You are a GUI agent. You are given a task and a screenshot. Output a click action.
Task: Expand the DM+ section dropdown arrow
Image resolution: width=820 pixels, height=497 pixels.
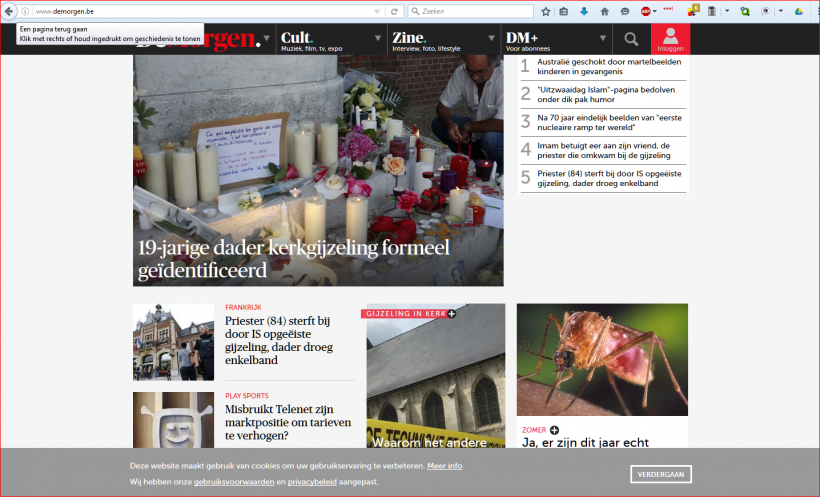tap(603, 38)
